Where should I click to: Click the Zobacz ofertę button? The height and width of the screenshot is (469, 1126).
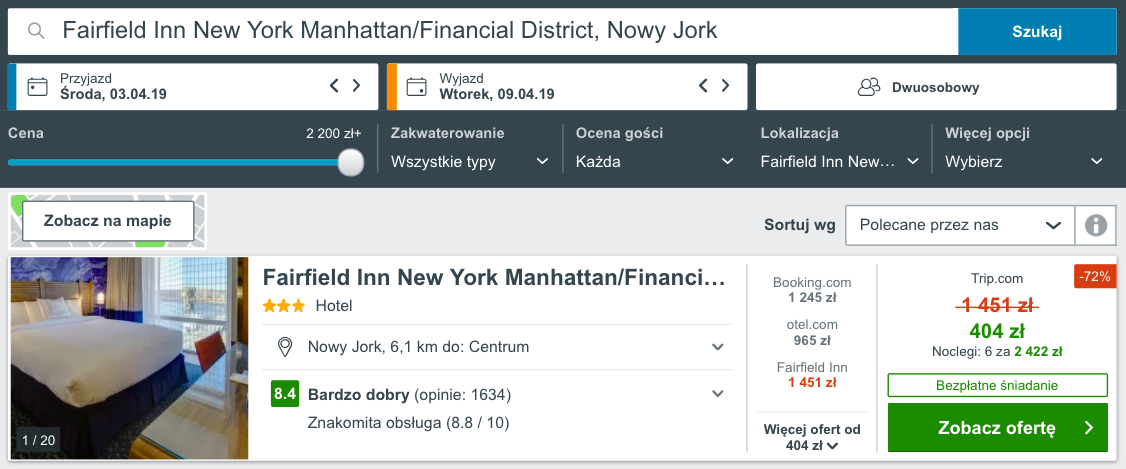pyautogui.click(x=997, y=428)
